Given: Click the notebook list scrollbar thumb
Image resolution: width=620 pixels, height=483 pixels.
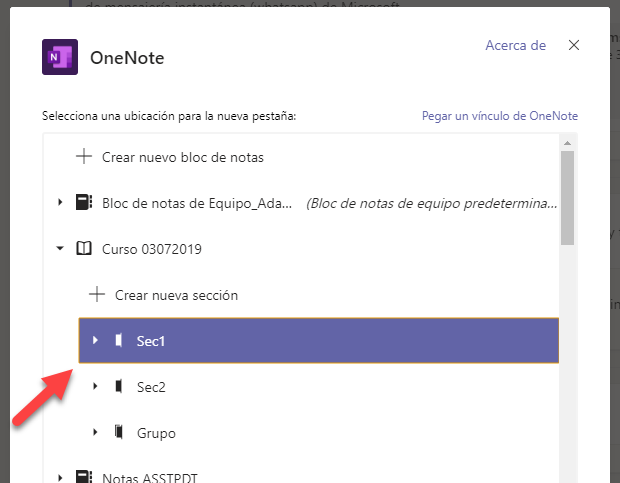Looking at the screenshot, I should click(567, 198).
